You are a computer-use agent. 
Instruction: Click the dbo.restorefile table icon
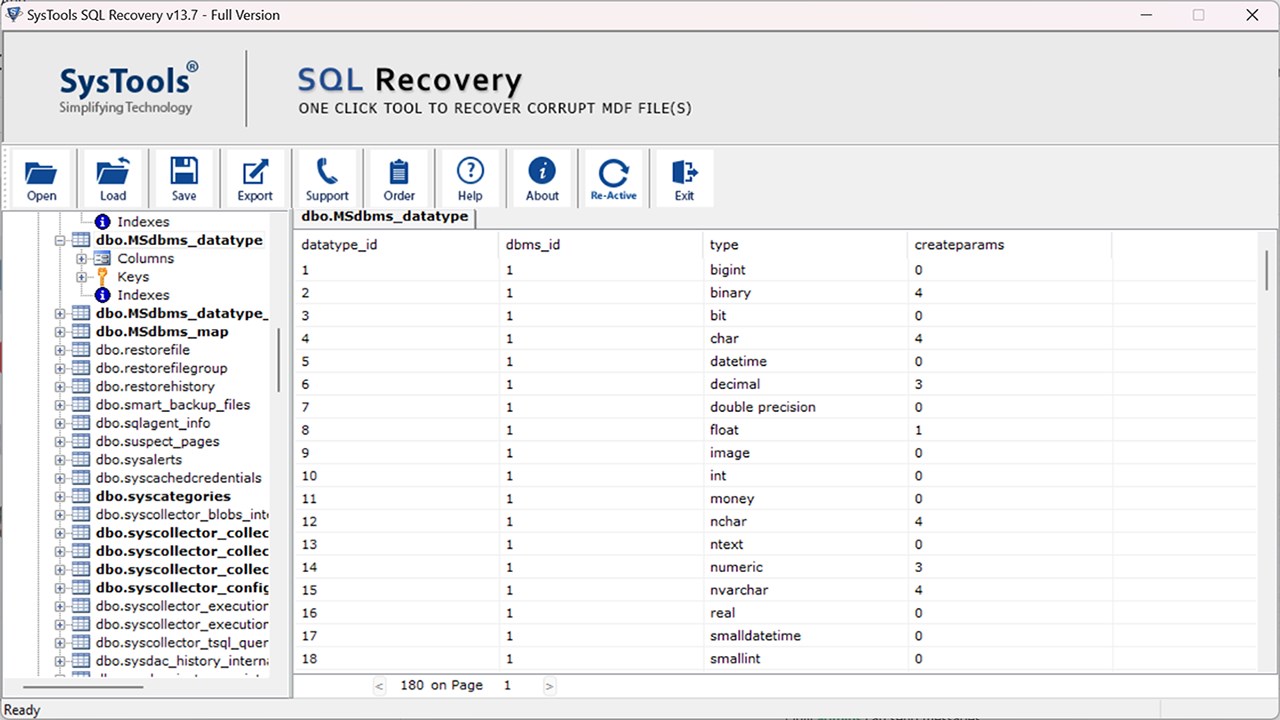click(81, 350)
